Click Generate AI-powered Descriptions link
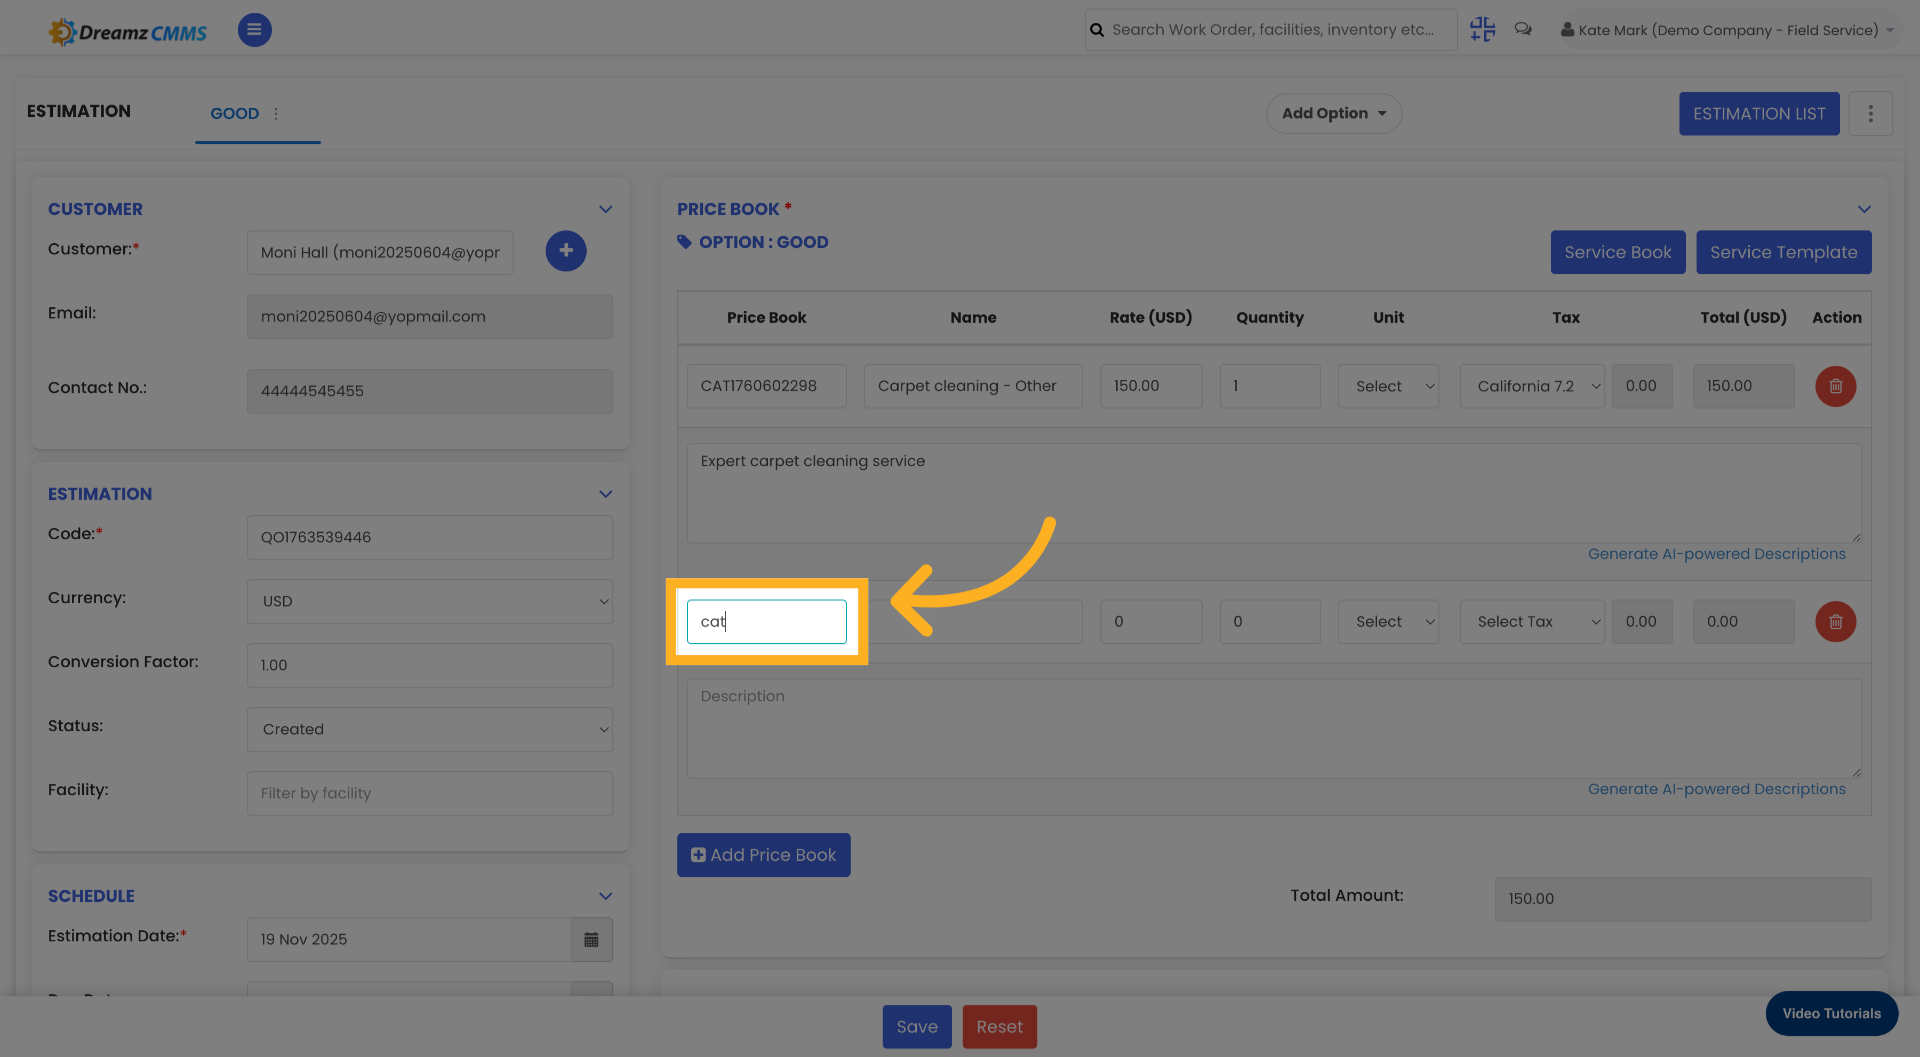 click(1717, 553)
